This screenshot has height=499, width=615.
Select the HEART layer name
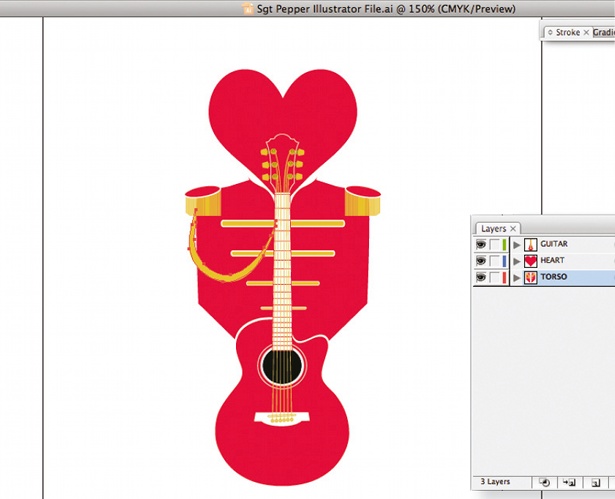[552, 260]
